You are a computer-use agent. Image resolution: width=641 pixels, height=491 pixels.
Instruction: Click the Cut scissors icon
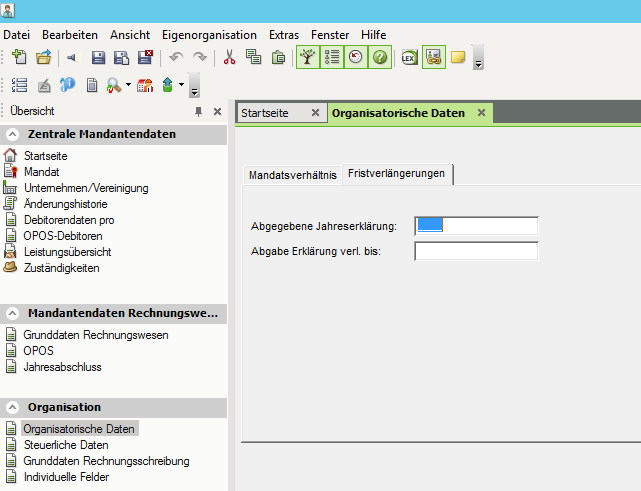pos(230,58)
